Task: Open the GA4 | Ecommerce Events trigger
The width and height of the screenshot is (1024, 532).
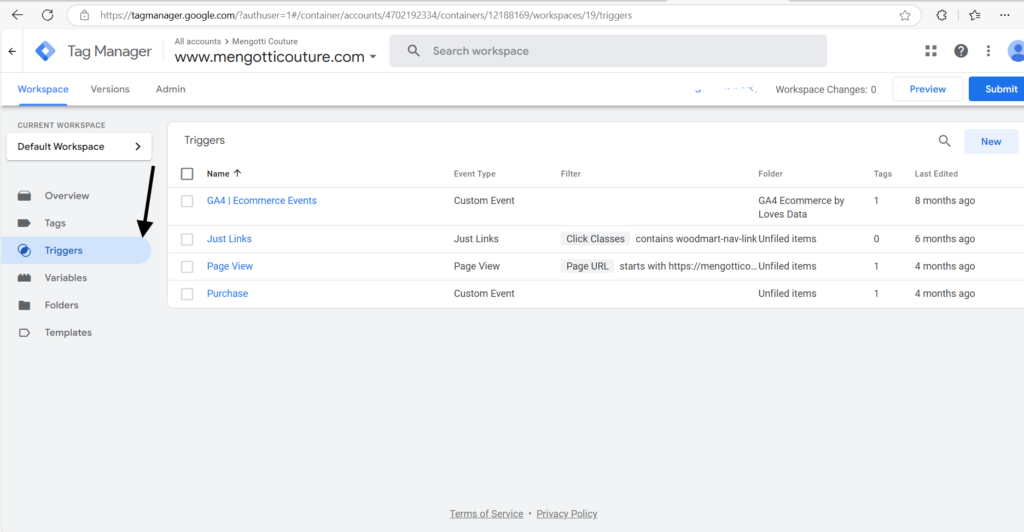Action: point(261,200)
